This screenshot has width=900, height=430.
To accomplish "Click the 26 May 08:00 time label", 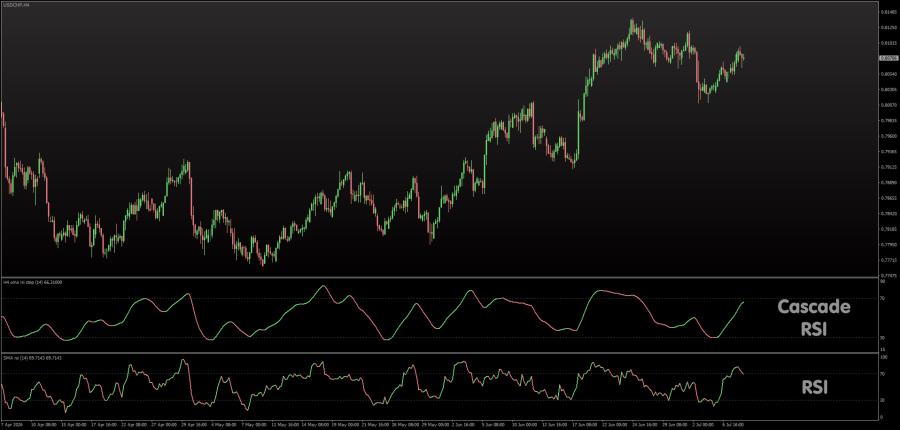I will tap(405, 425).
